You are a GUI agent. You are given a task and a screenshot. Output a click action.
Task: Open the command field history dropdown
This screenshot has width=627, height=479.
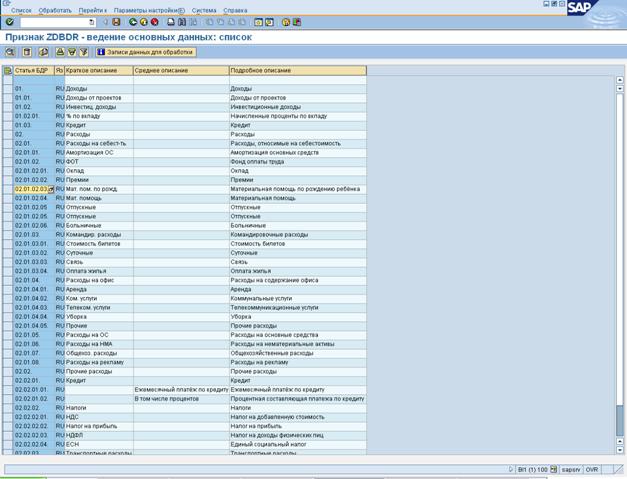point(92,21)
